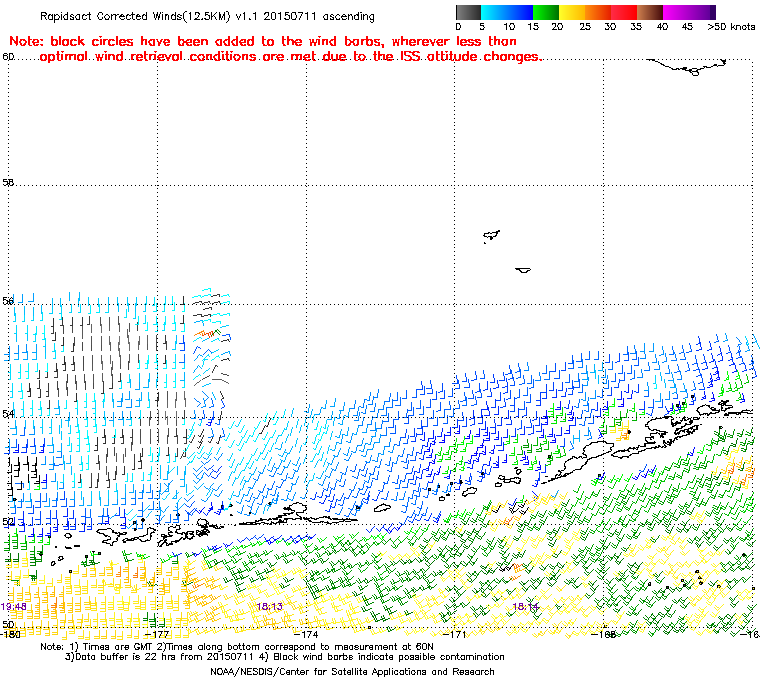Viewport: 760px width, 688px height.
Task: Click the orange 25-30 knots legend swatch
Action: (x=598, y=12)
